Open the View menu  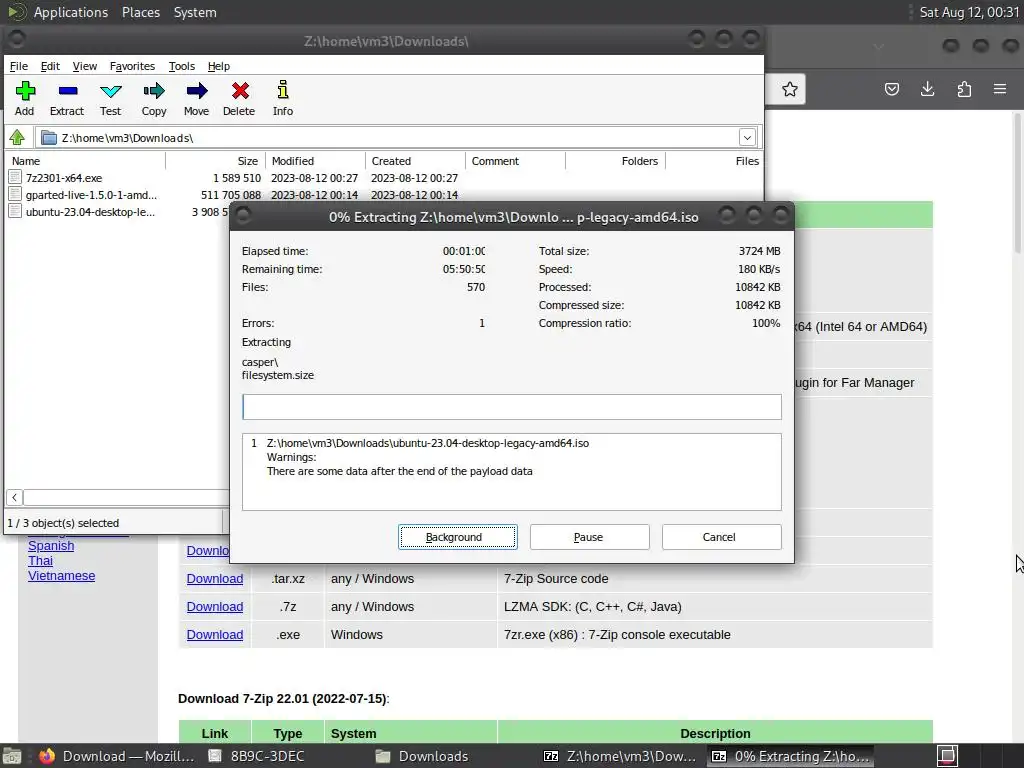tap(84, 66)
